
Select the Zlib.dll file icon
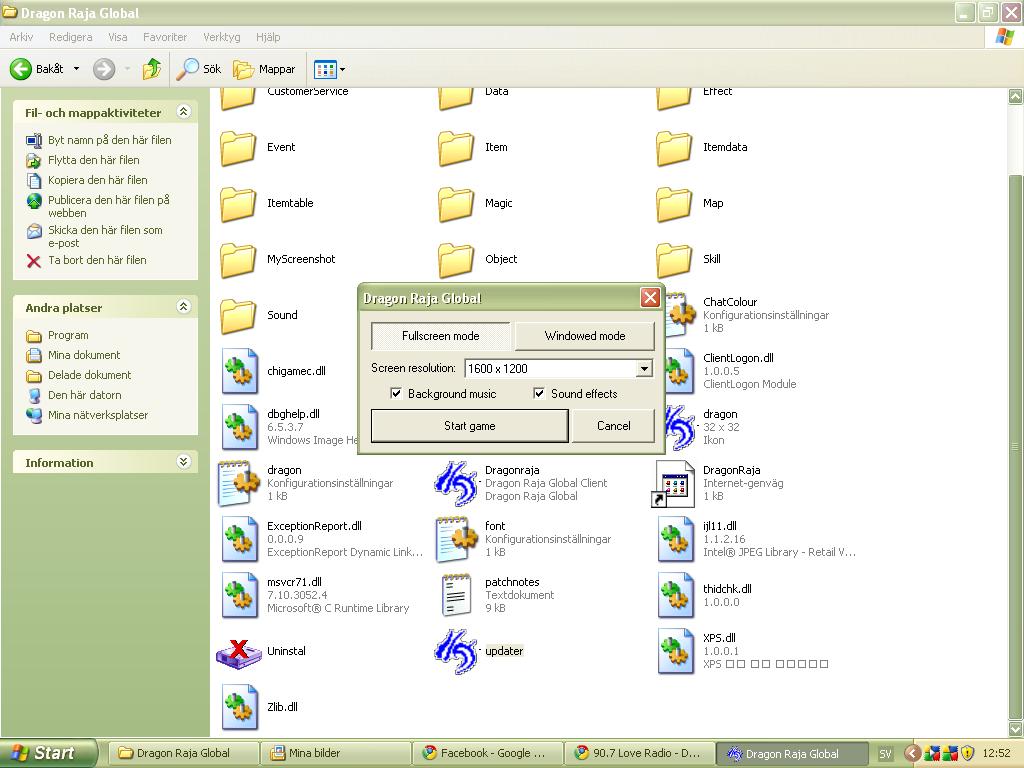(238, 707)
